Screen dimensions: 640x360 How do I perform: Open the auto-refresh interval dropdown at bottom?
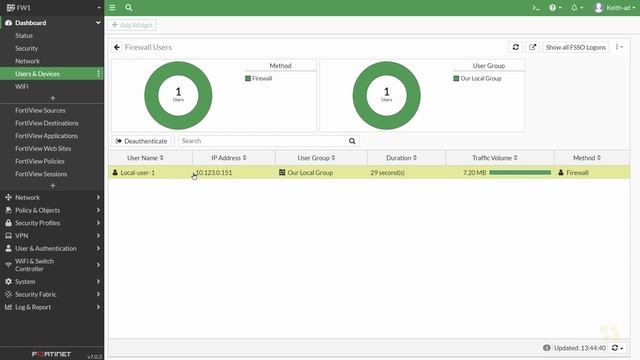(x=617, y=348)
